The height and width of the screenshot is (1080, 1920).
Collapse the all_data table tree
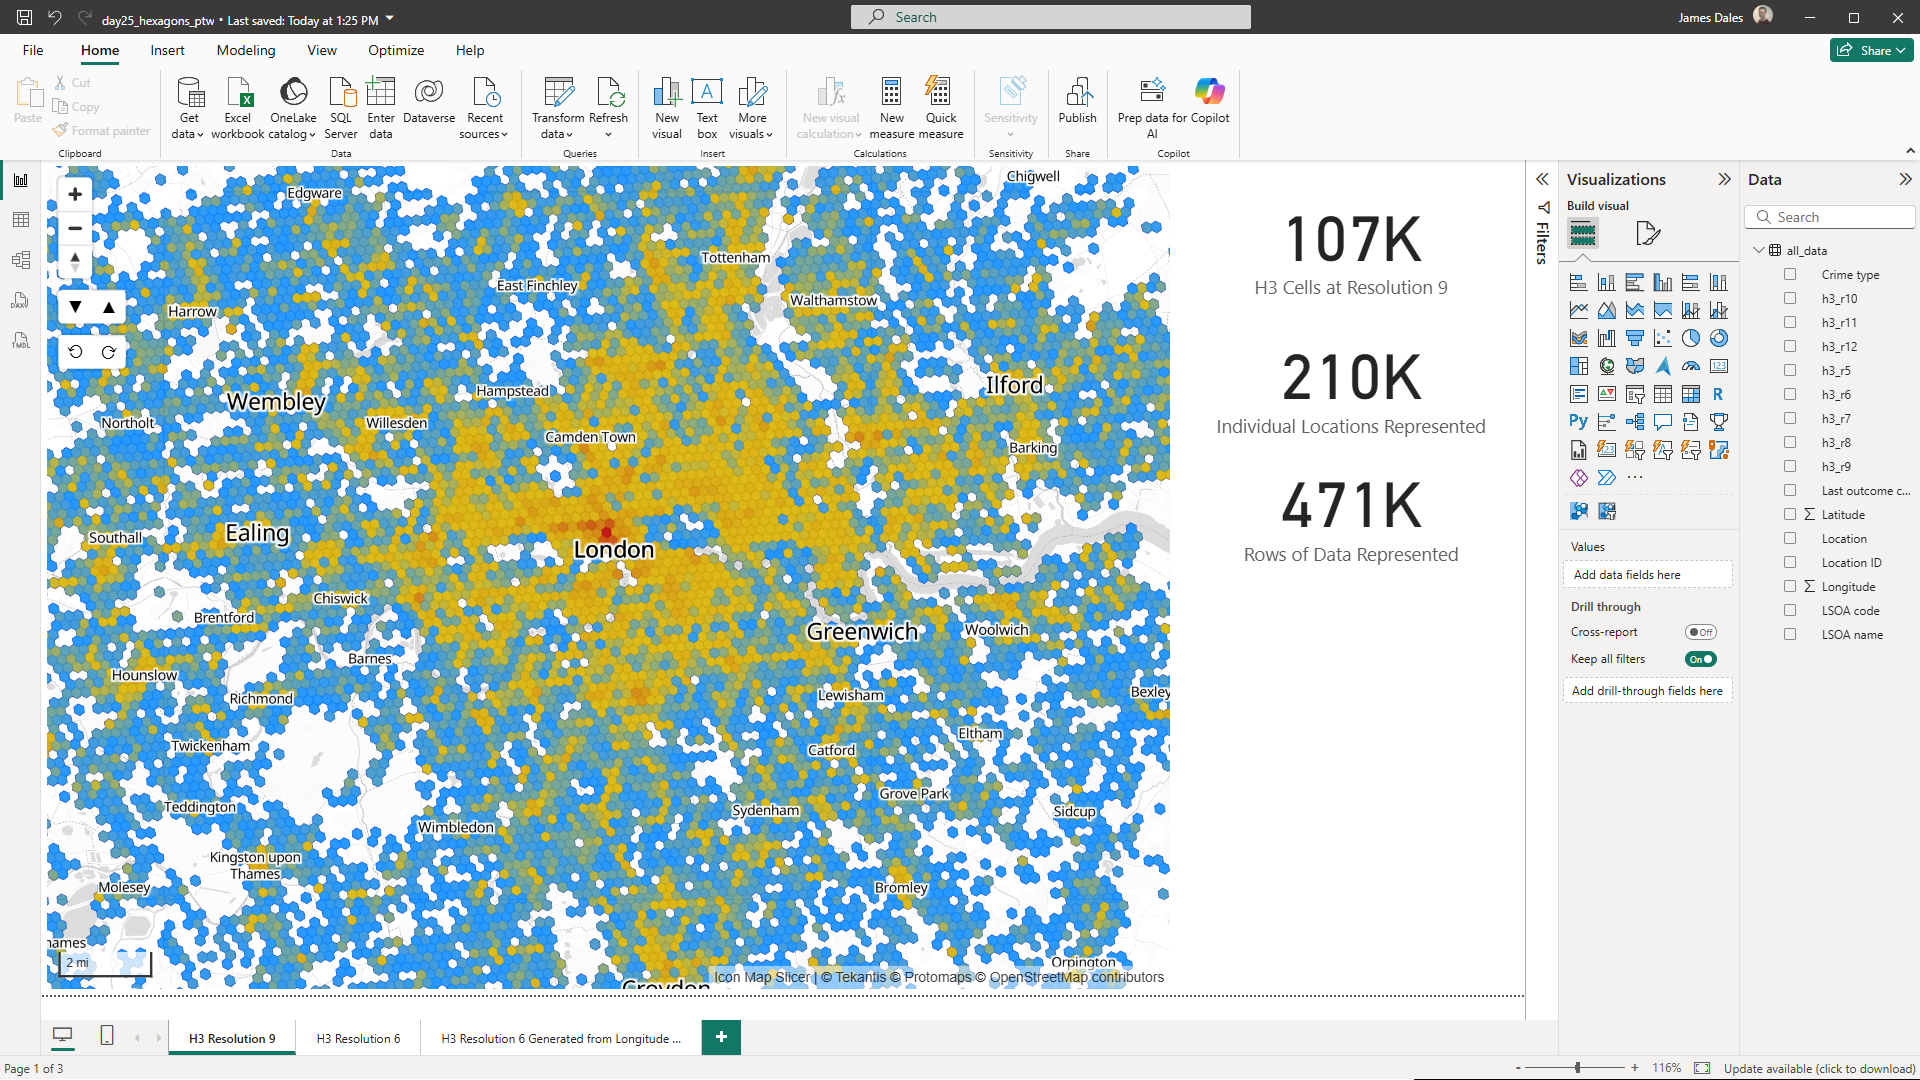click(x=1759, y=250)
